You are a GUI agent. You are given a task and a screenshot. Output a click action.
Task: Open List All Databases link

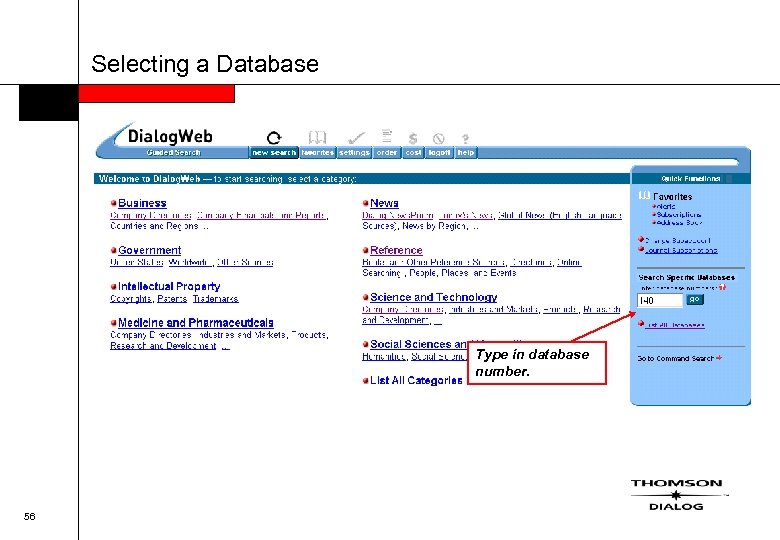coord(675,325)
